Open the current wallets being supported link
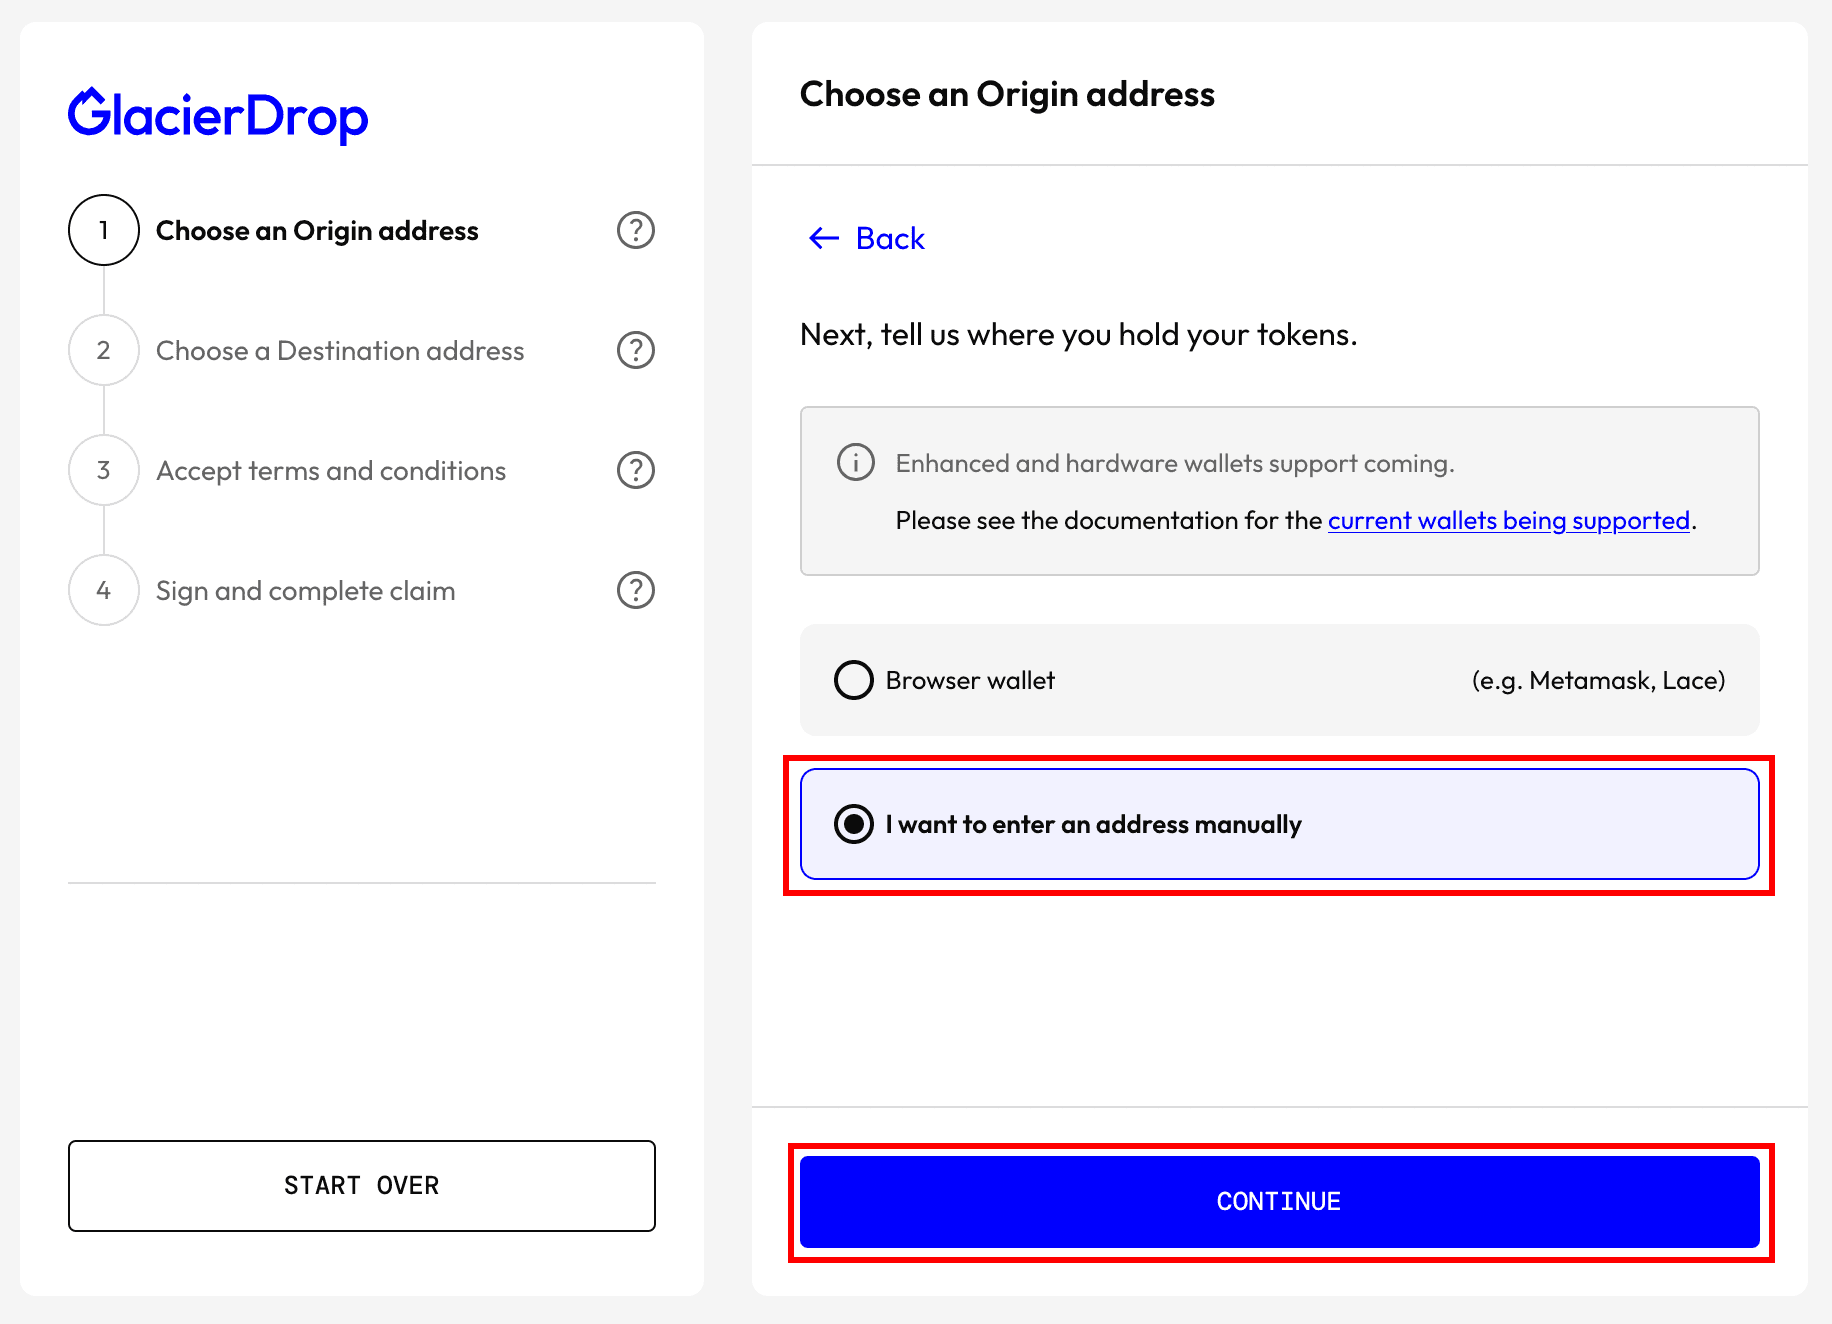The image size is (1832, 1324). coord(1509,521)
